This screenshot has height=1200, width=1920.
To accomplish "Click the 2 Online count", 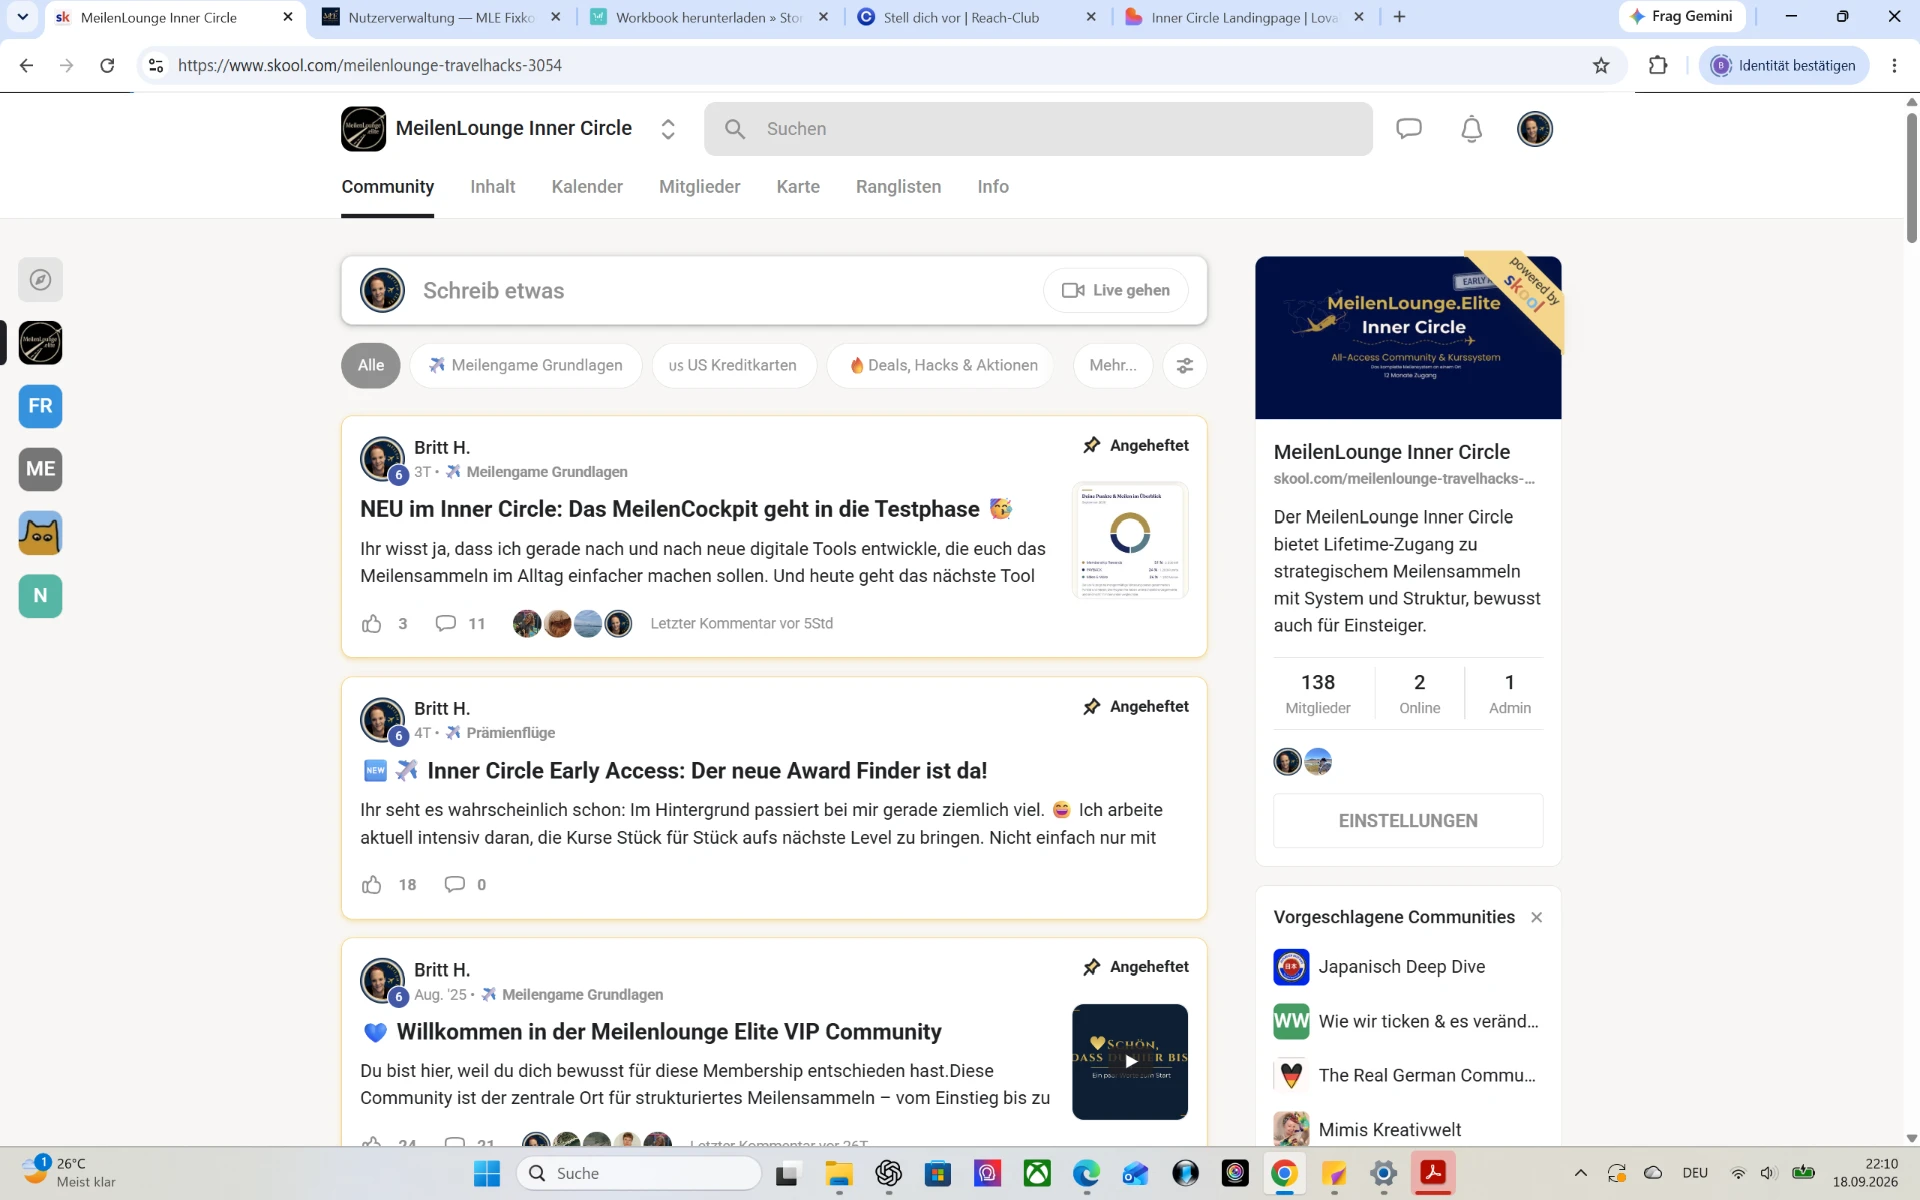I will (x=1419, y=694).
